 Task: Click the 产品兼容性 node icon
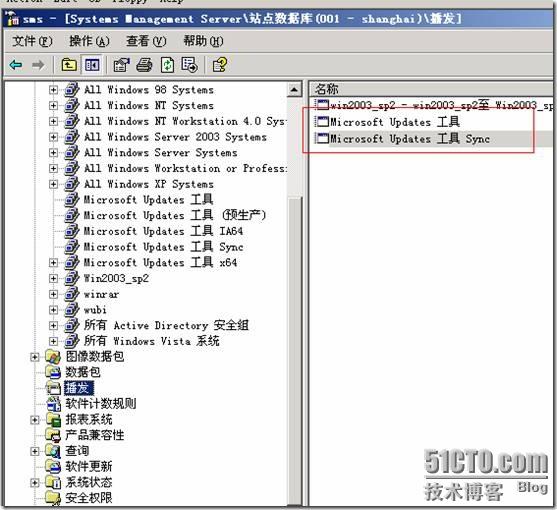pyautogui.click(x=53, y=435)
